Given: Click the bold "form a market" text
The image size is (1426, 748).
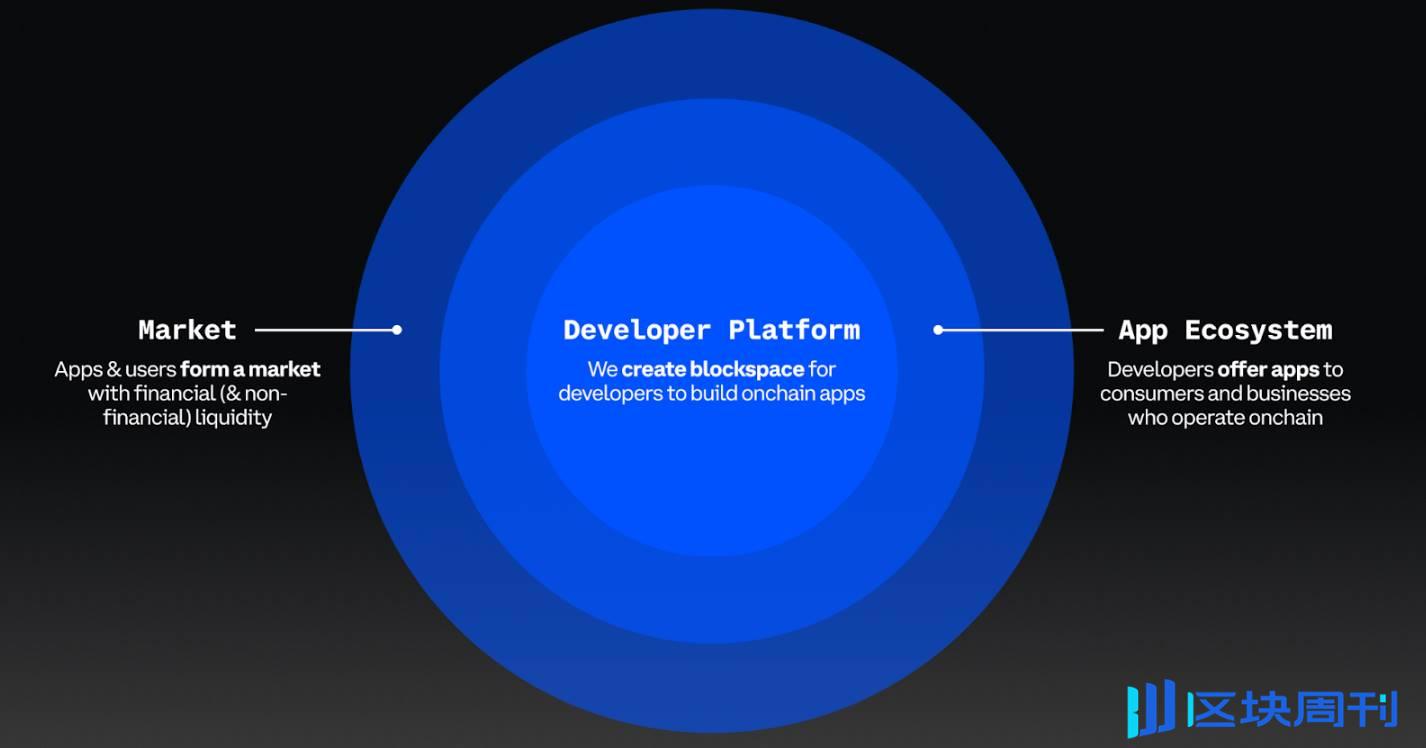Looking at the screenshot, I should 250,369.
